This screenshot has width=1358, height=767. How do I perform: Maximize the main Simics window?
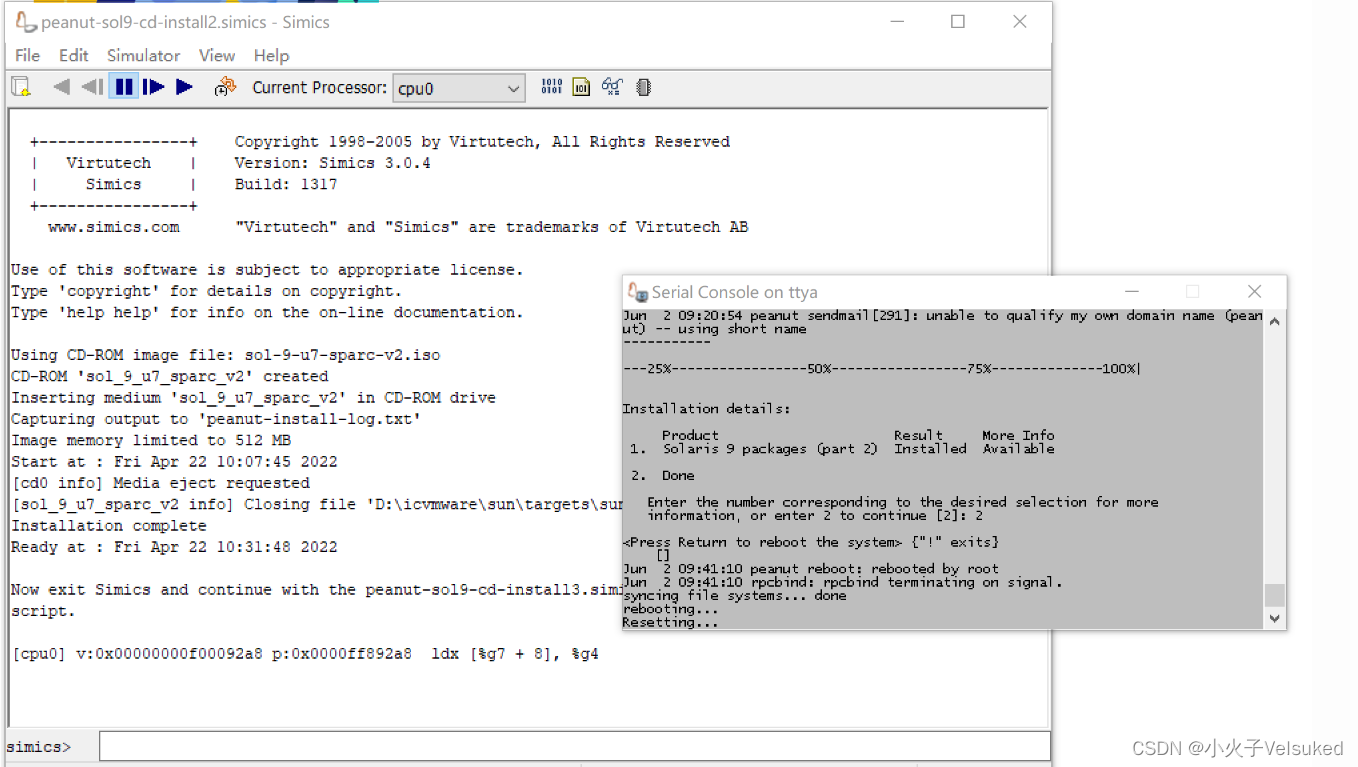(958, 21)
